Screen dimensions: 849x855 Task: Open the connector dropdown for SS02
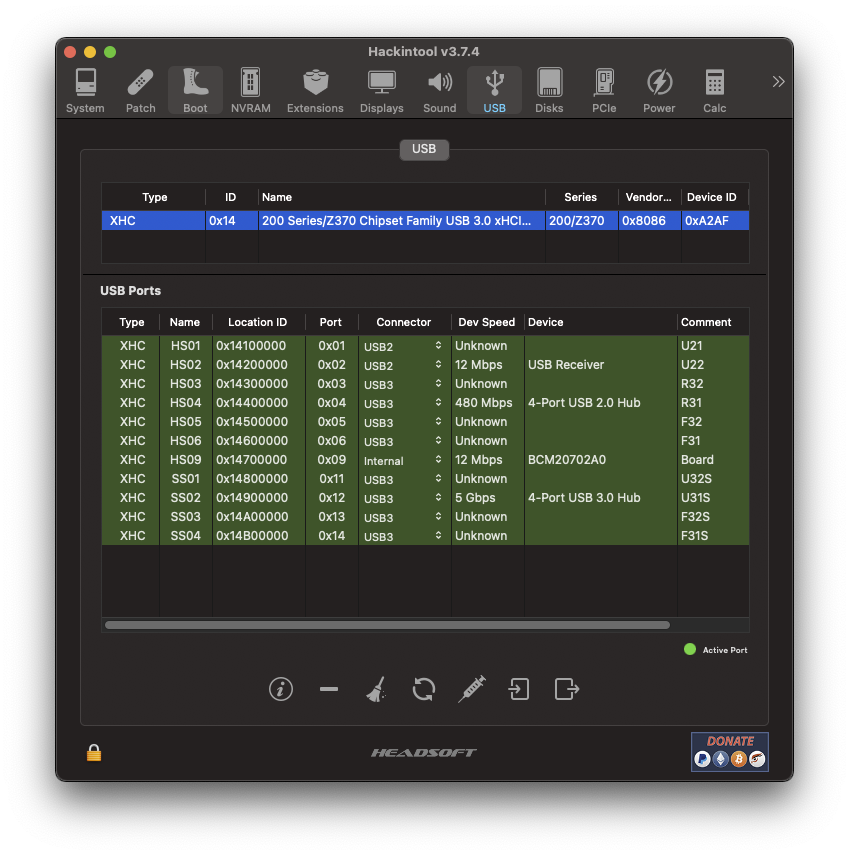(404, 498)
